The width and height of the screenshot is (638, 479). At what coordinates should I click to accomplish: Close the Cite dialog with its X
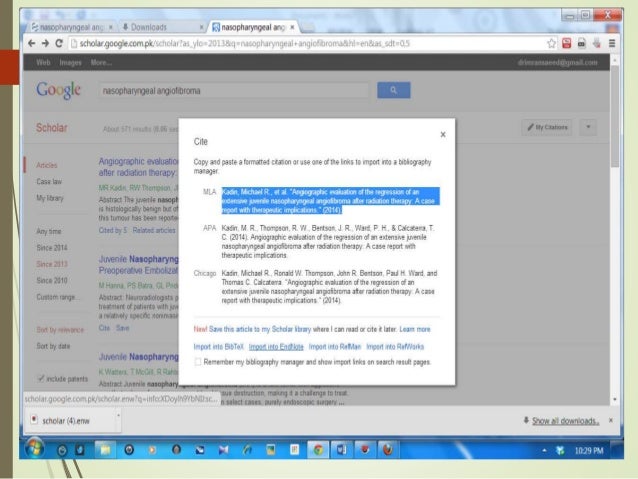(443, 134)
